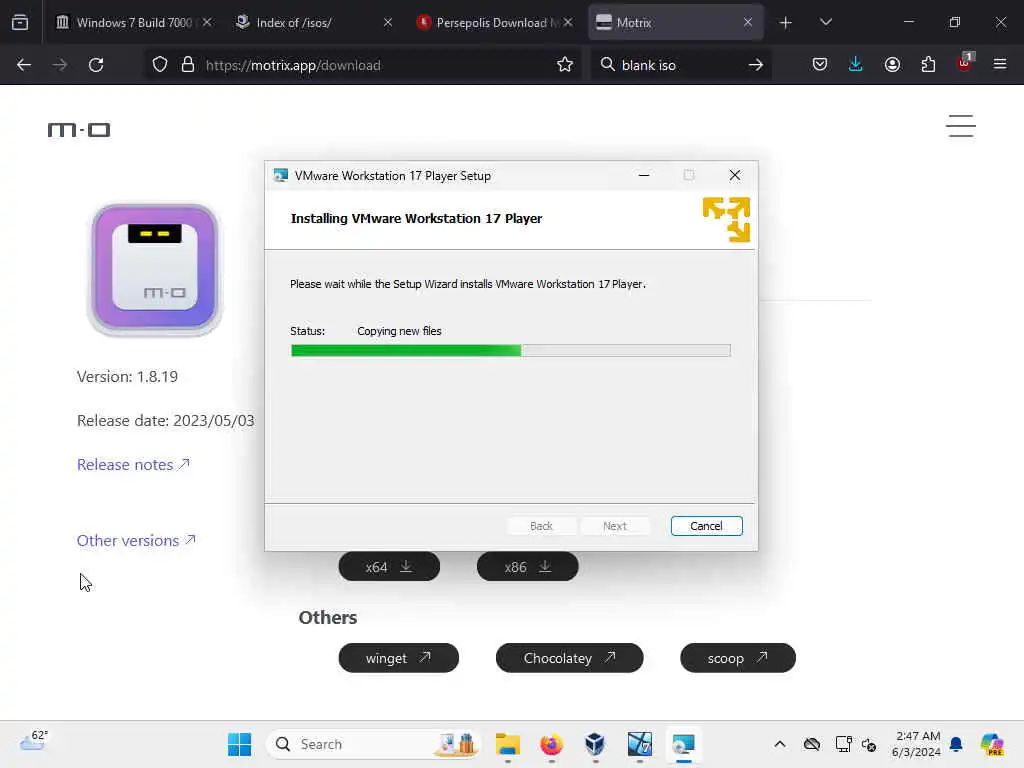This screenshot has width=1024, height=768.
Task: Click the cloud sync-off tray icon
Action: pyautogui.click(x=812, y=744)
